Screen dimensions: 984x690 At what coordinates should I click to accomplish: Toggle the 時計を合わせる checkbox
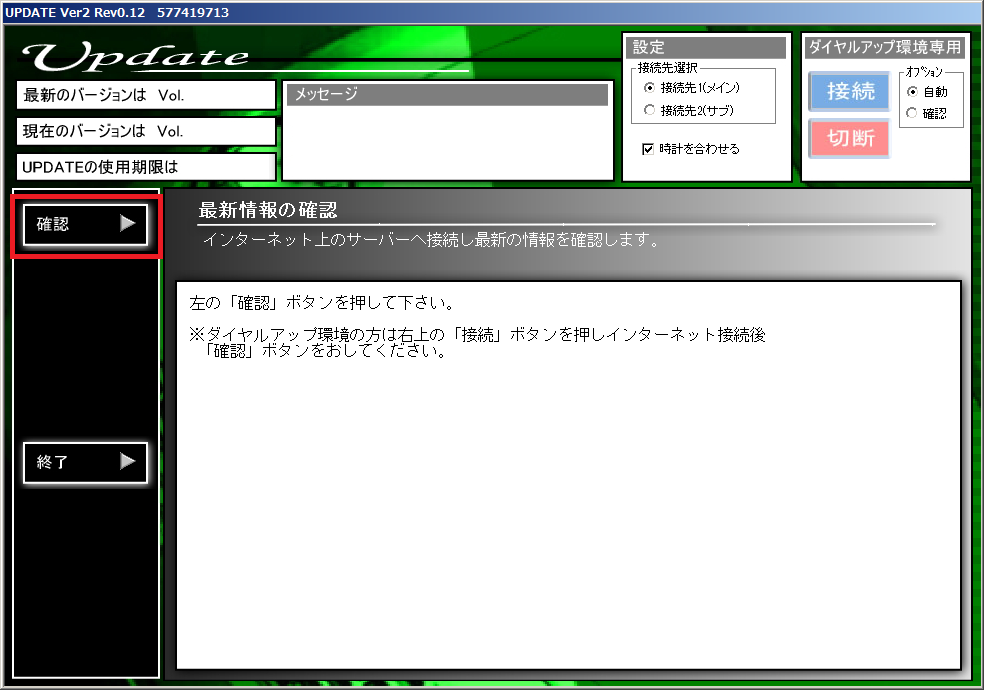point(648,149)
